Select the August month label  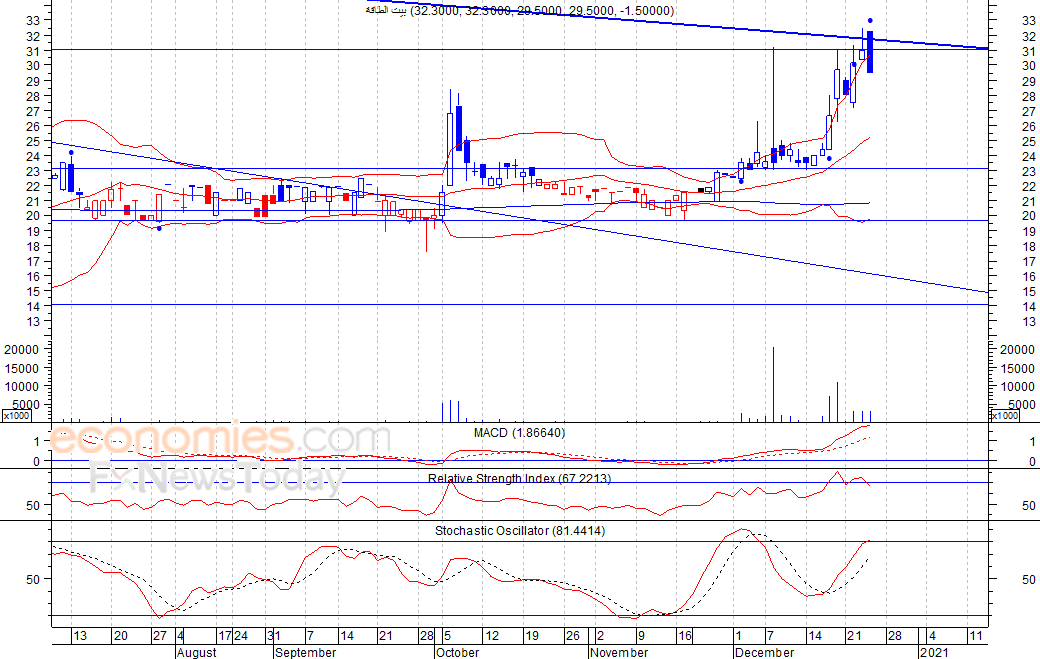196,652
